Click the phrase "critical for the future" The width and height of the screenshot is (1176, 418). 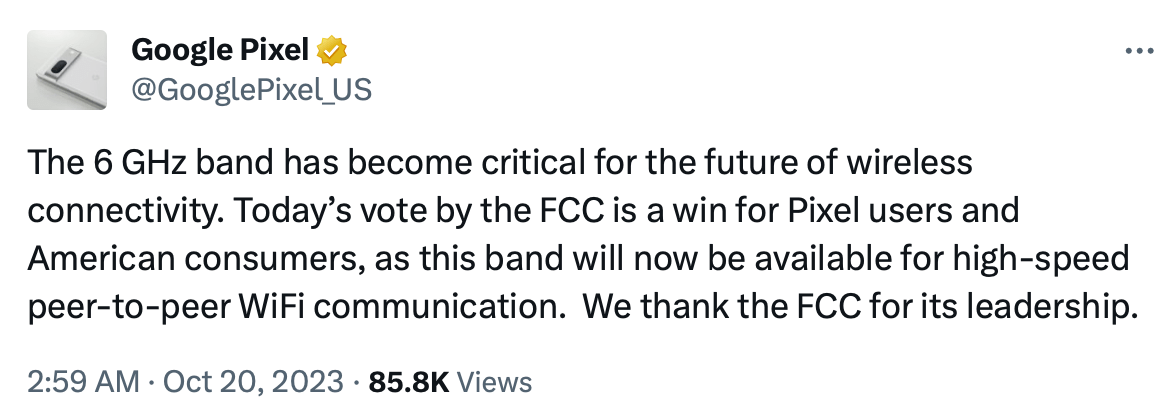(547, 164)
